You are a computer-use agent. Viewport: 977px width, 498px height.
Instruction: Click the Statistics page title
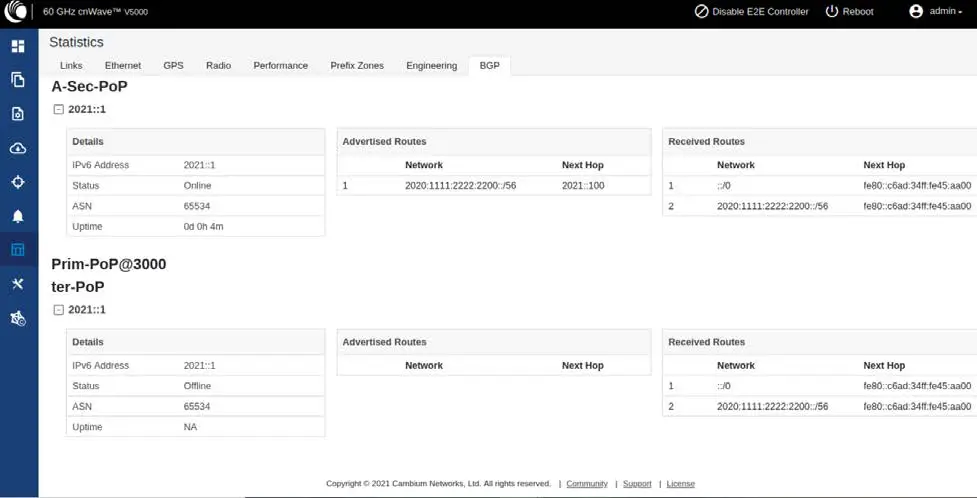(76, 42)
